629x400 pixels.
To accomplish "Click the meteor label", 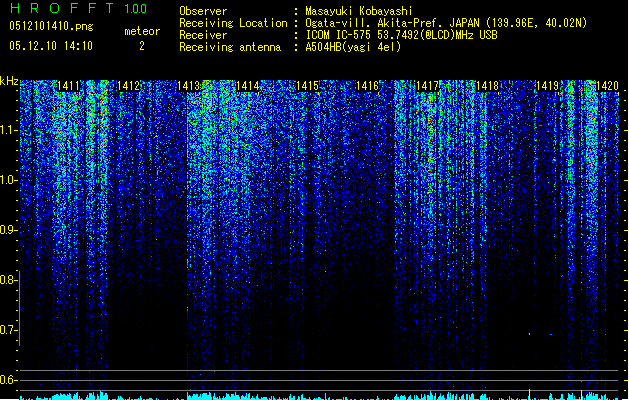I will pyautogui.click(x=142, y=31).
